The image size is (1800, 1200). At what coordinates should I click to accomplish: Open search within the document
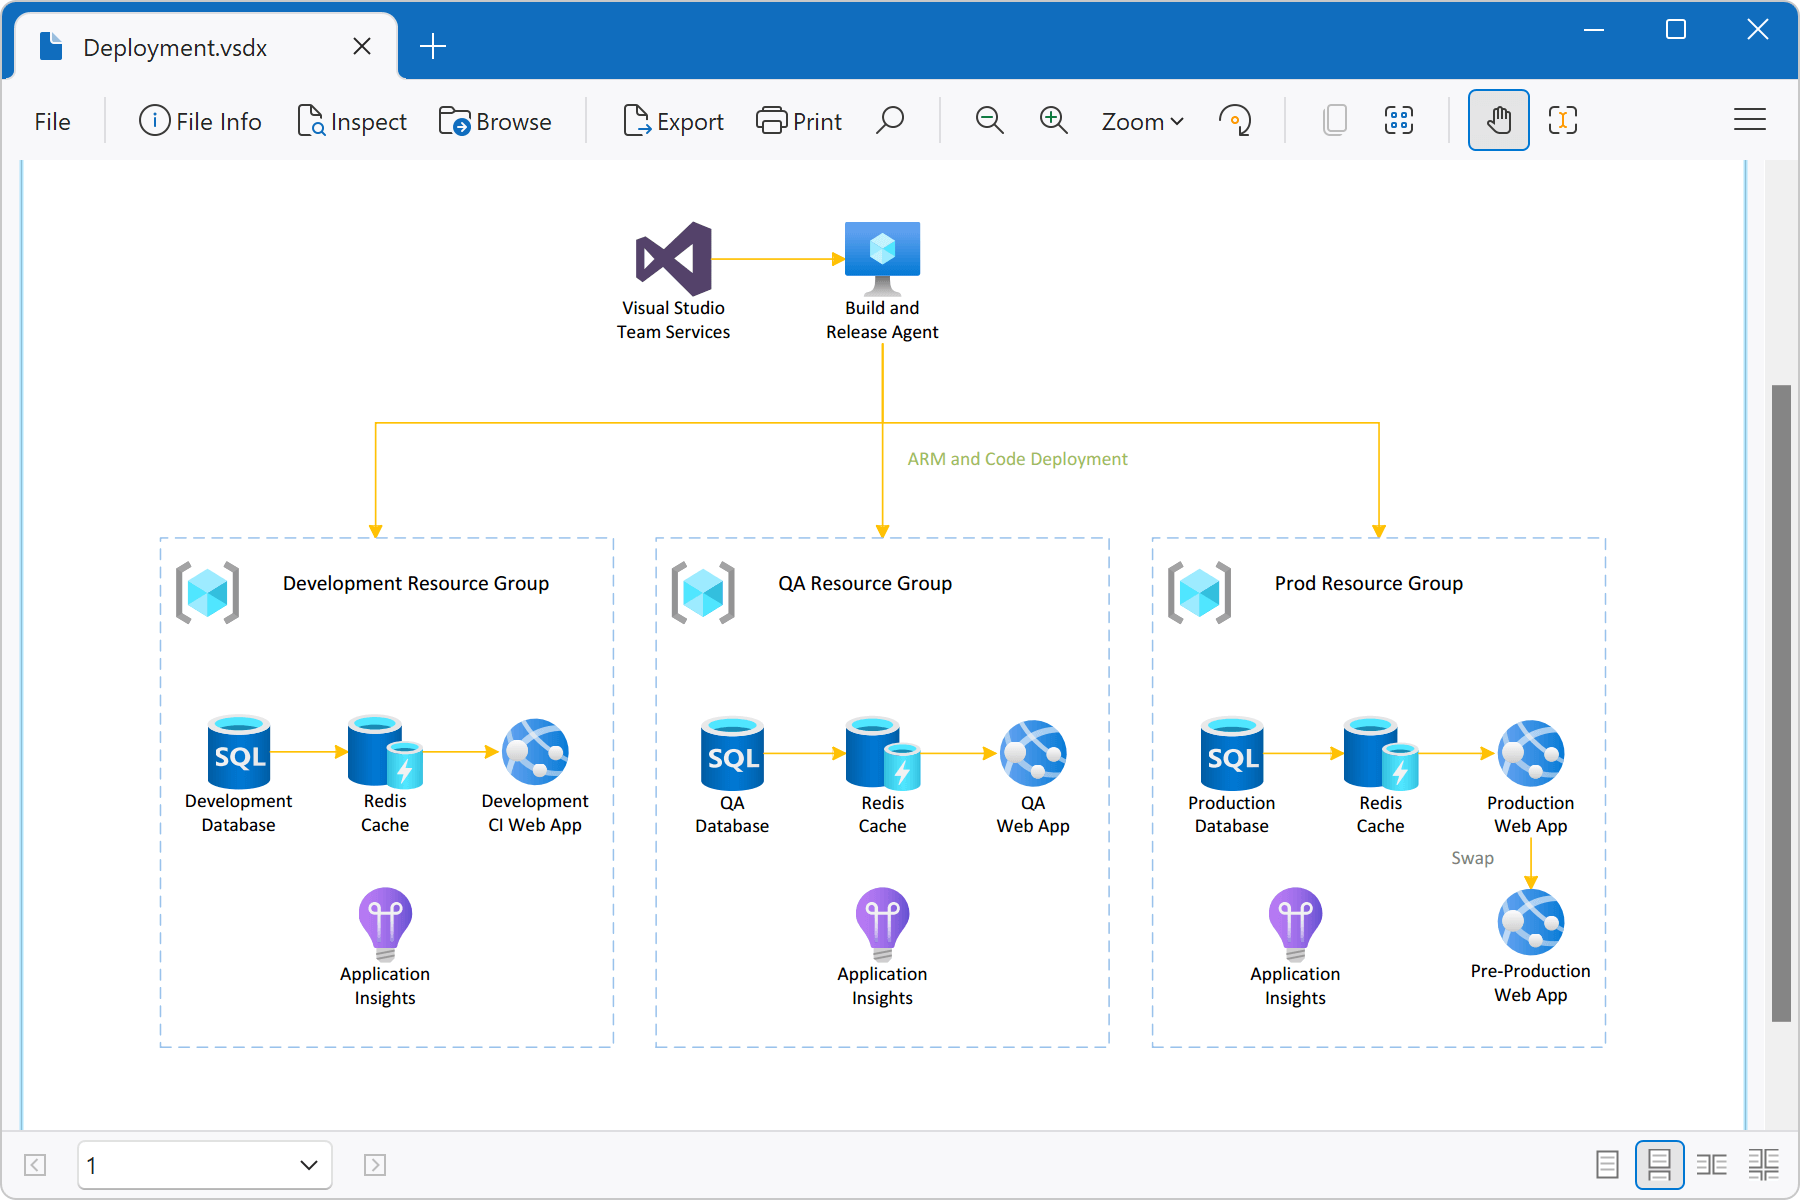pyautogui.click(x=890, y=120)
